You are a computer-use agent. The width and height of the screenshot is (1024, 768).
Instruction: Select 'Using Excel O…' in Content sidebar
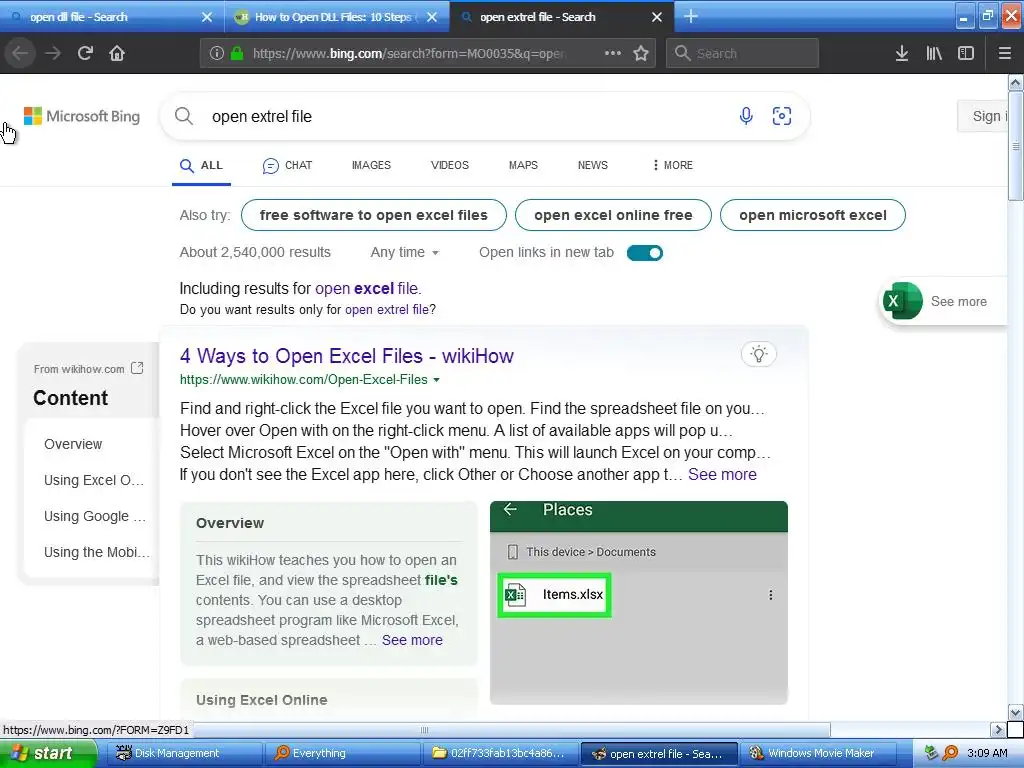point(94,480)
